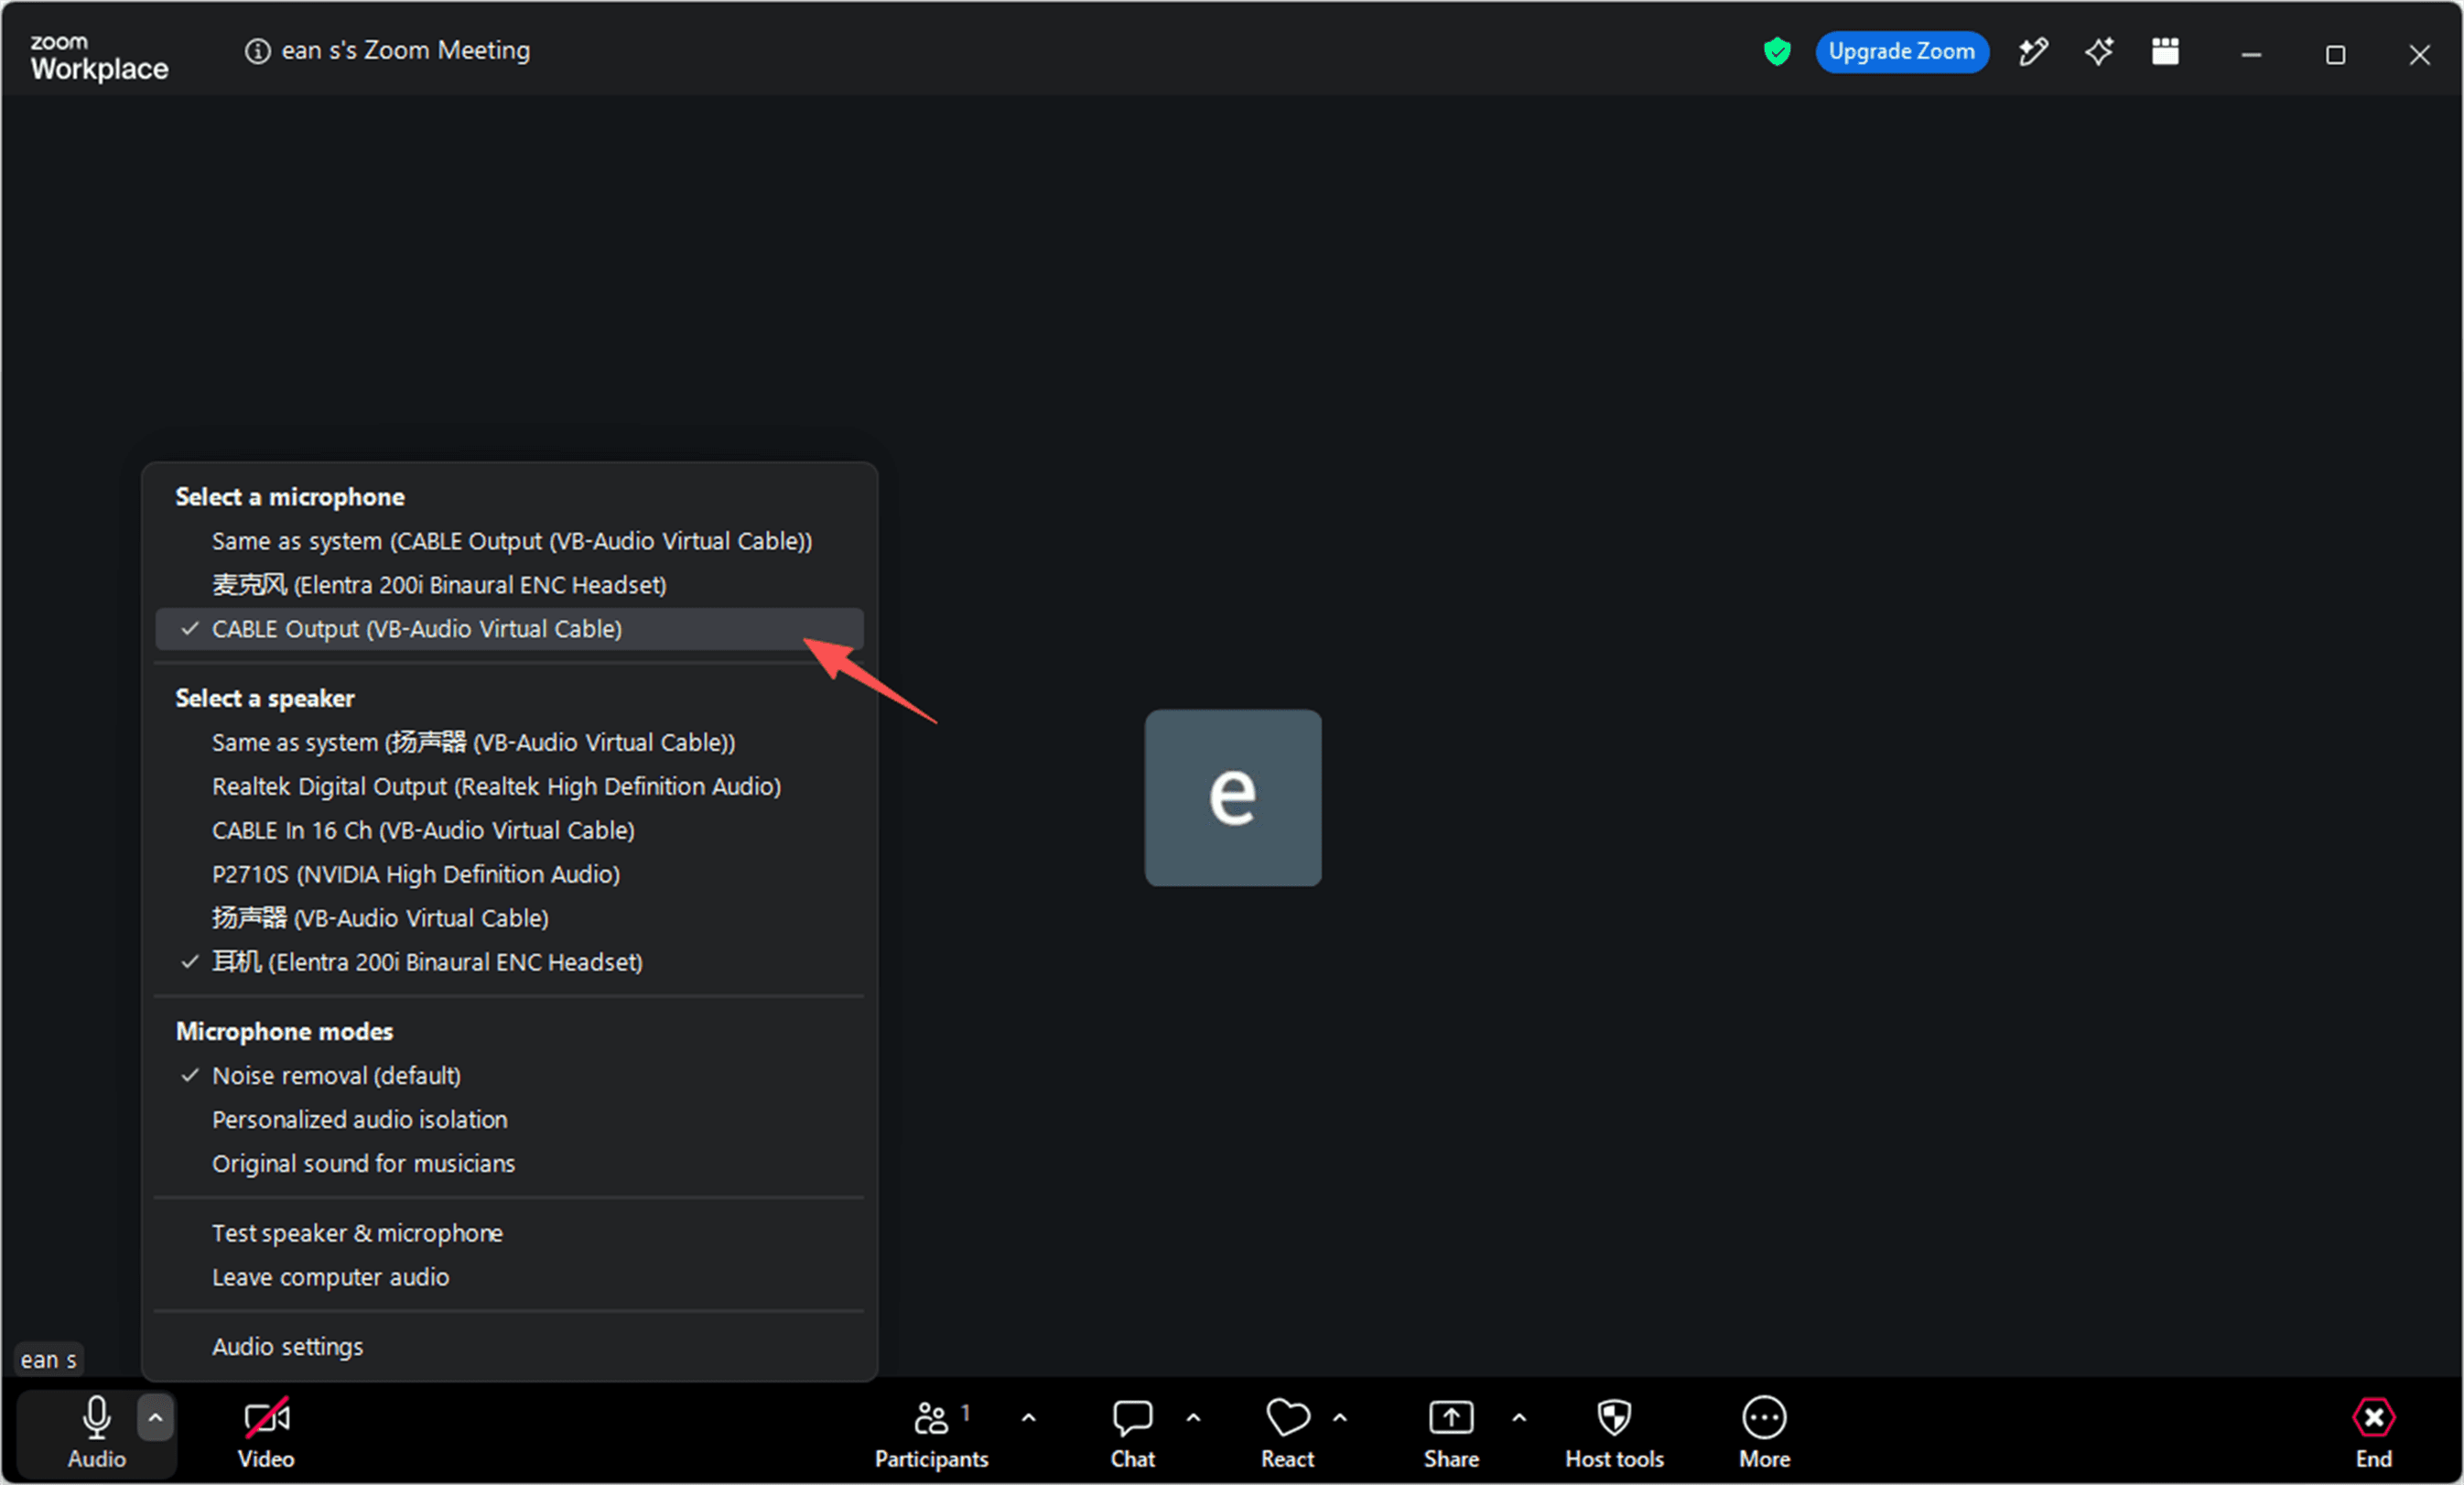Screen dimensions: 2464x1485
Task: Open the annotation pen icon in title bar
Action: tap(2033, 51)
